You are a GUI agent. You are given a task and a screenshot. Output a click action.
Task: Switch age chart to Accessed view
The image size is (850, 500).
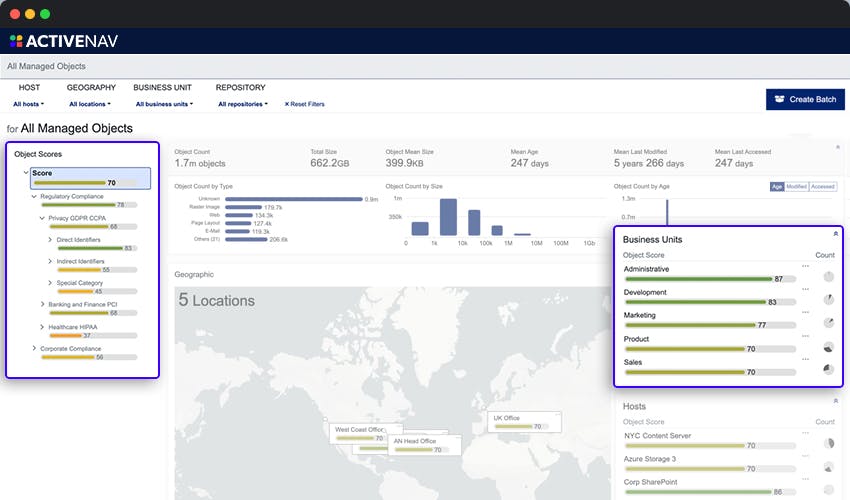point(822,186)
